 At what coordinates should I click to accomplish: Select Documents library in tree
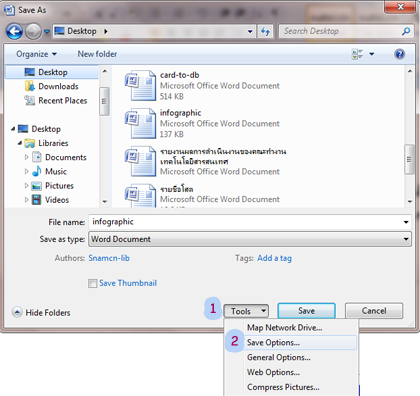(x=59, y=157)
